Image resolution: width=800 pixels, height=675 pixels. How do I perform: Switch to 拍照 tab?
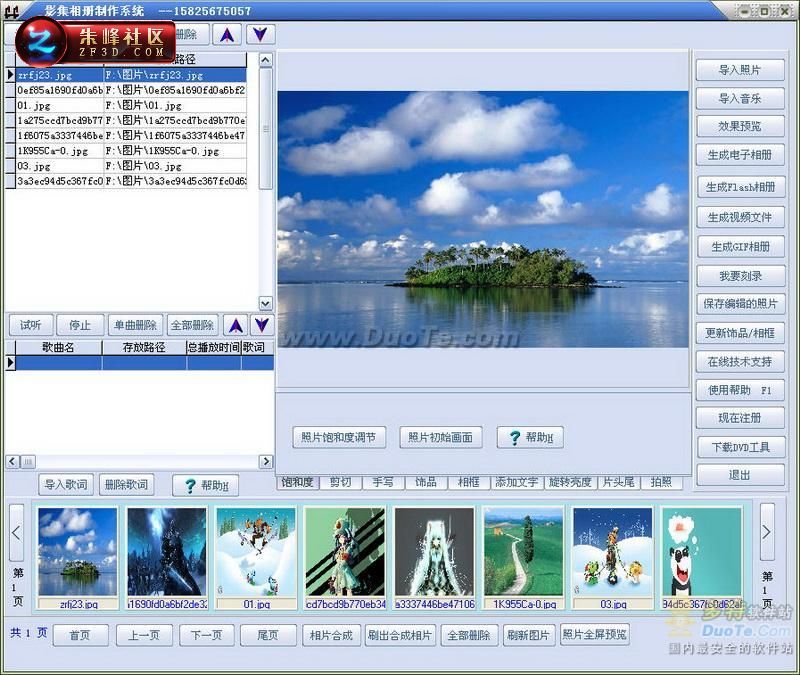pos(661,482)
